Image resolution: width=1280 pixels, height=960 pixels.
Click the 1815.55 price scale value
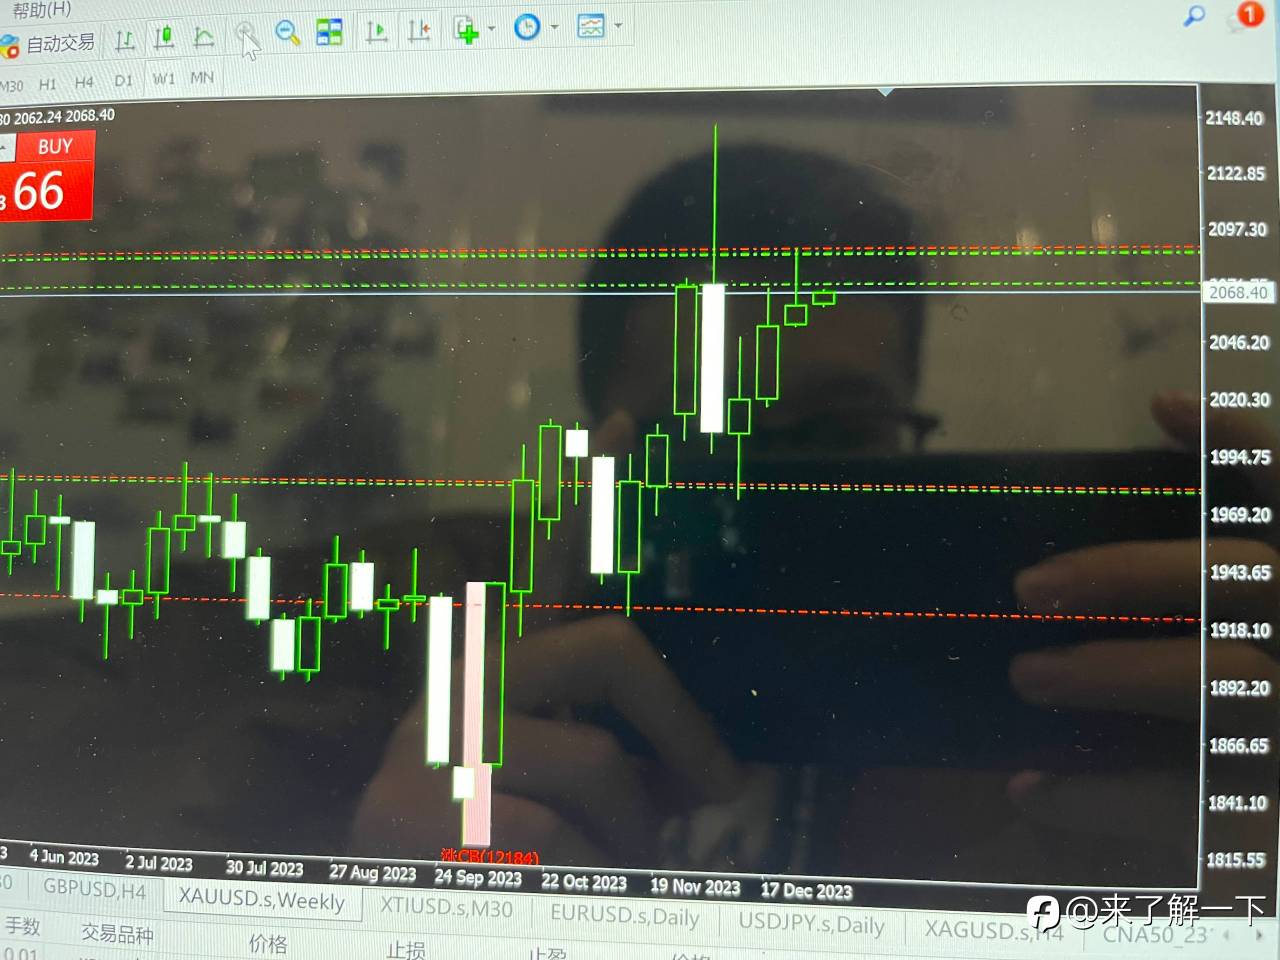click(x=1236, y=859)
